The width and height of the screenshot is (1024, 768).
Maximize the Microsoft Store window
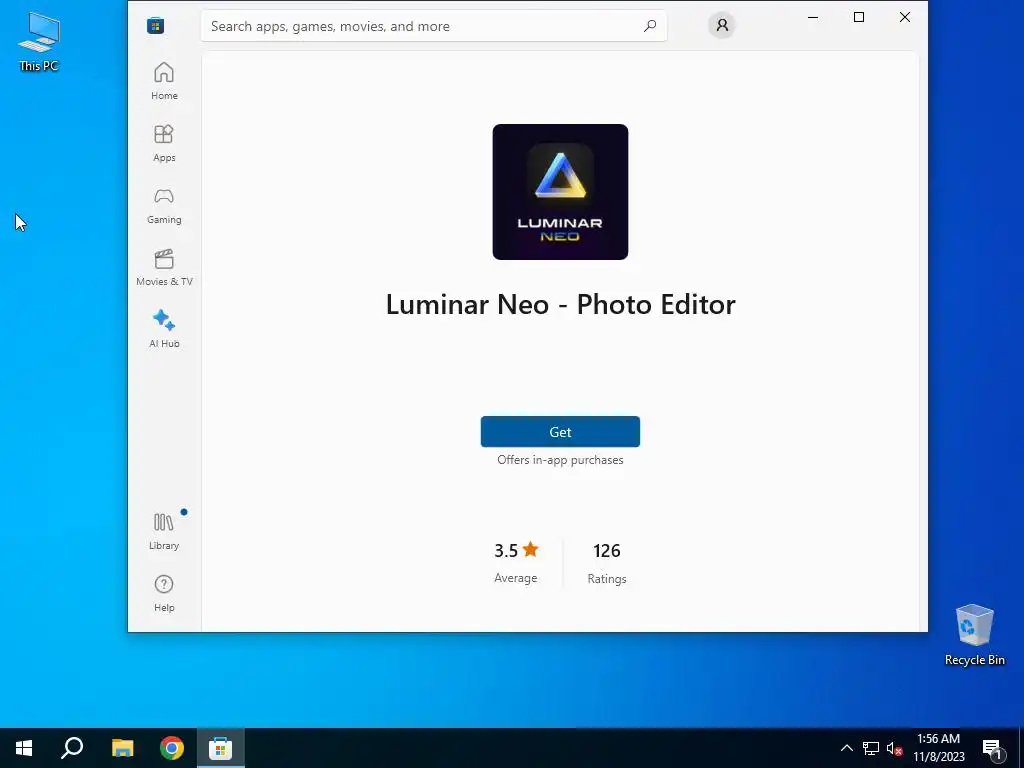[x=859, y=18]
